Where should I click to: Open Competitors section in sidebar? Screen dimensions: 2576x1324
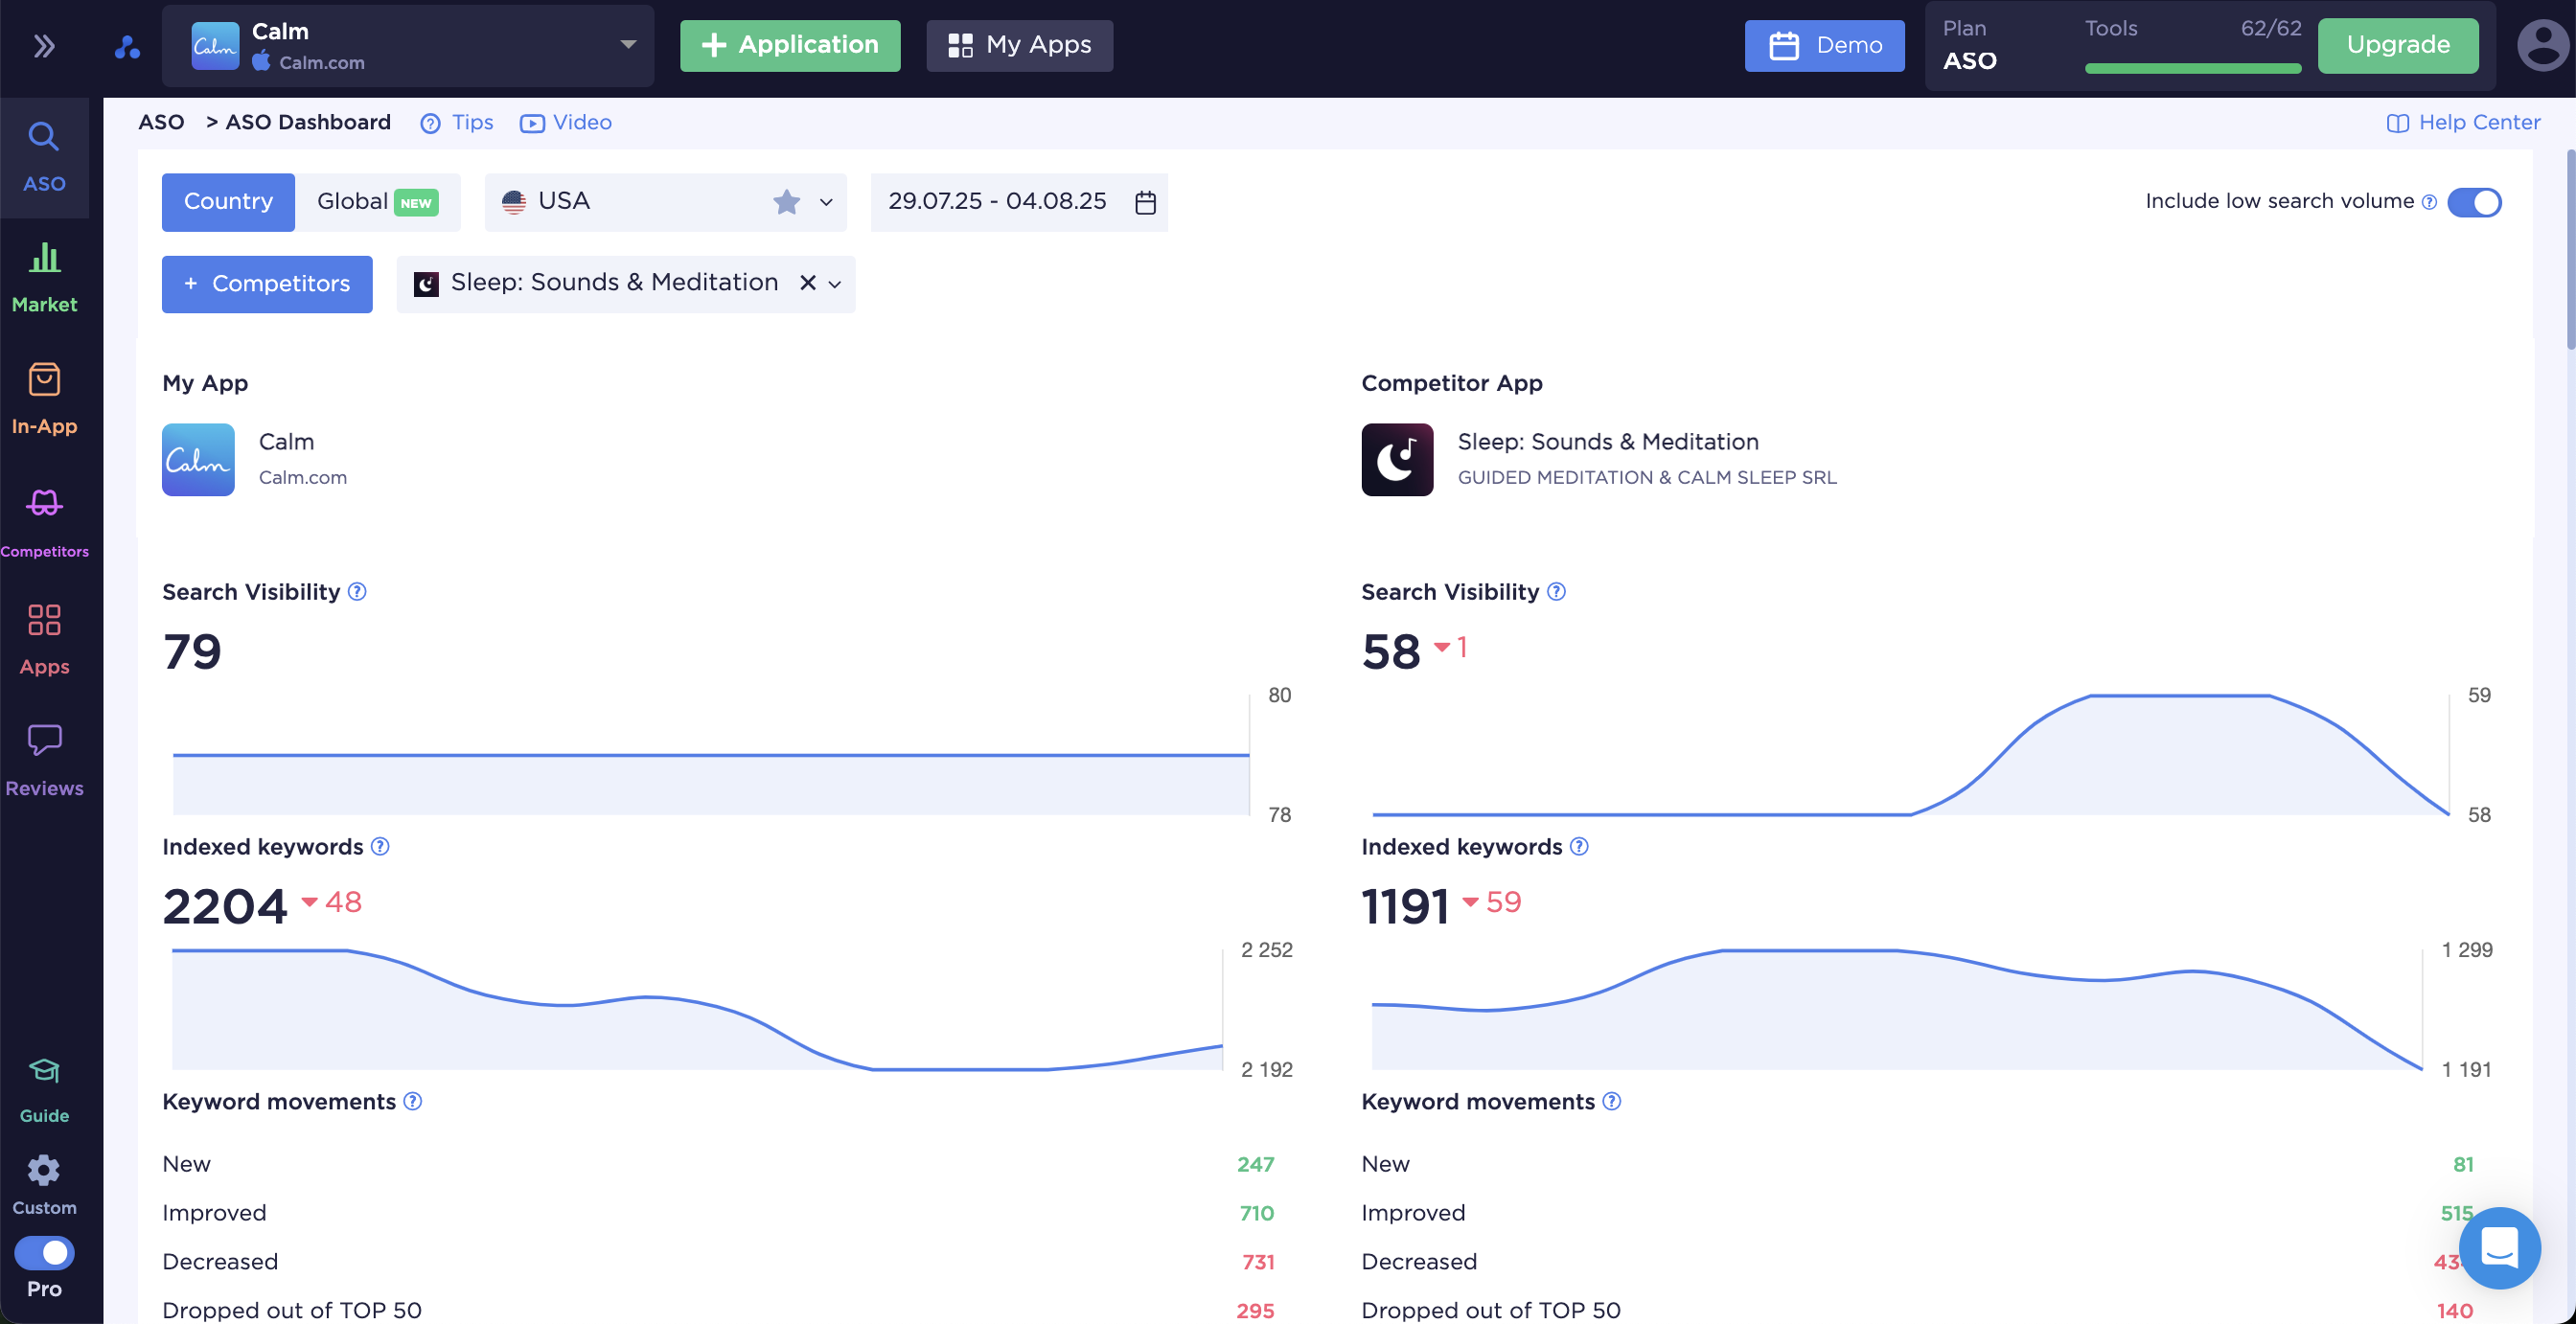tap(44, 522)
